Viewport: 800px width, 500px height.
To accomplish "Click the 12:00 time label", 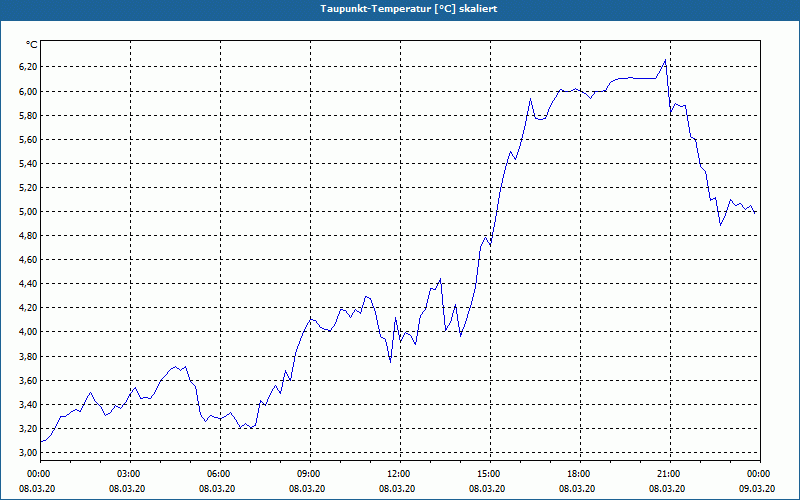I will tap(401, 474).
